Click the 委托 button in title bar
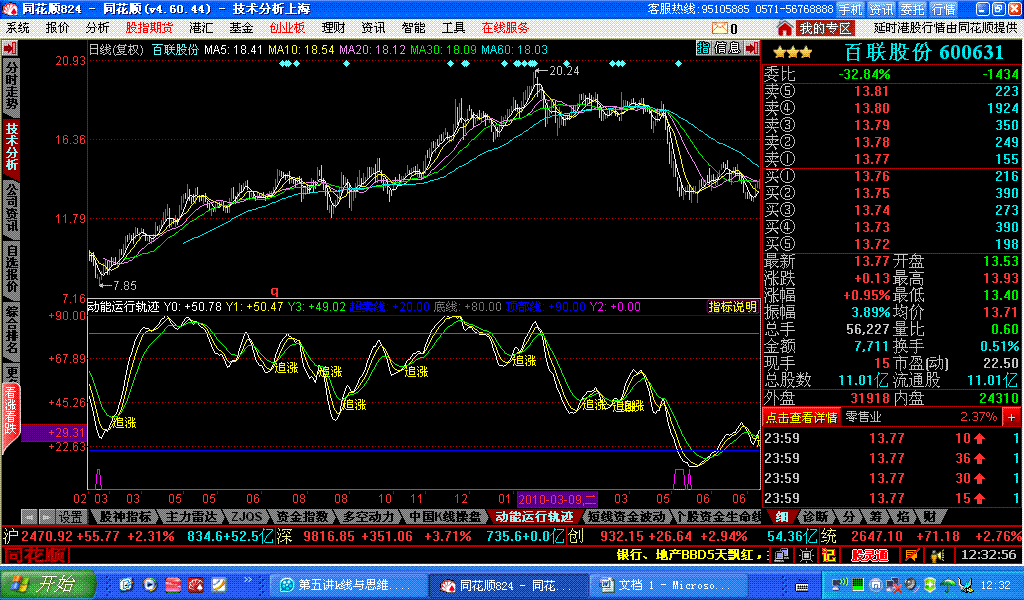 click(912, 9)
